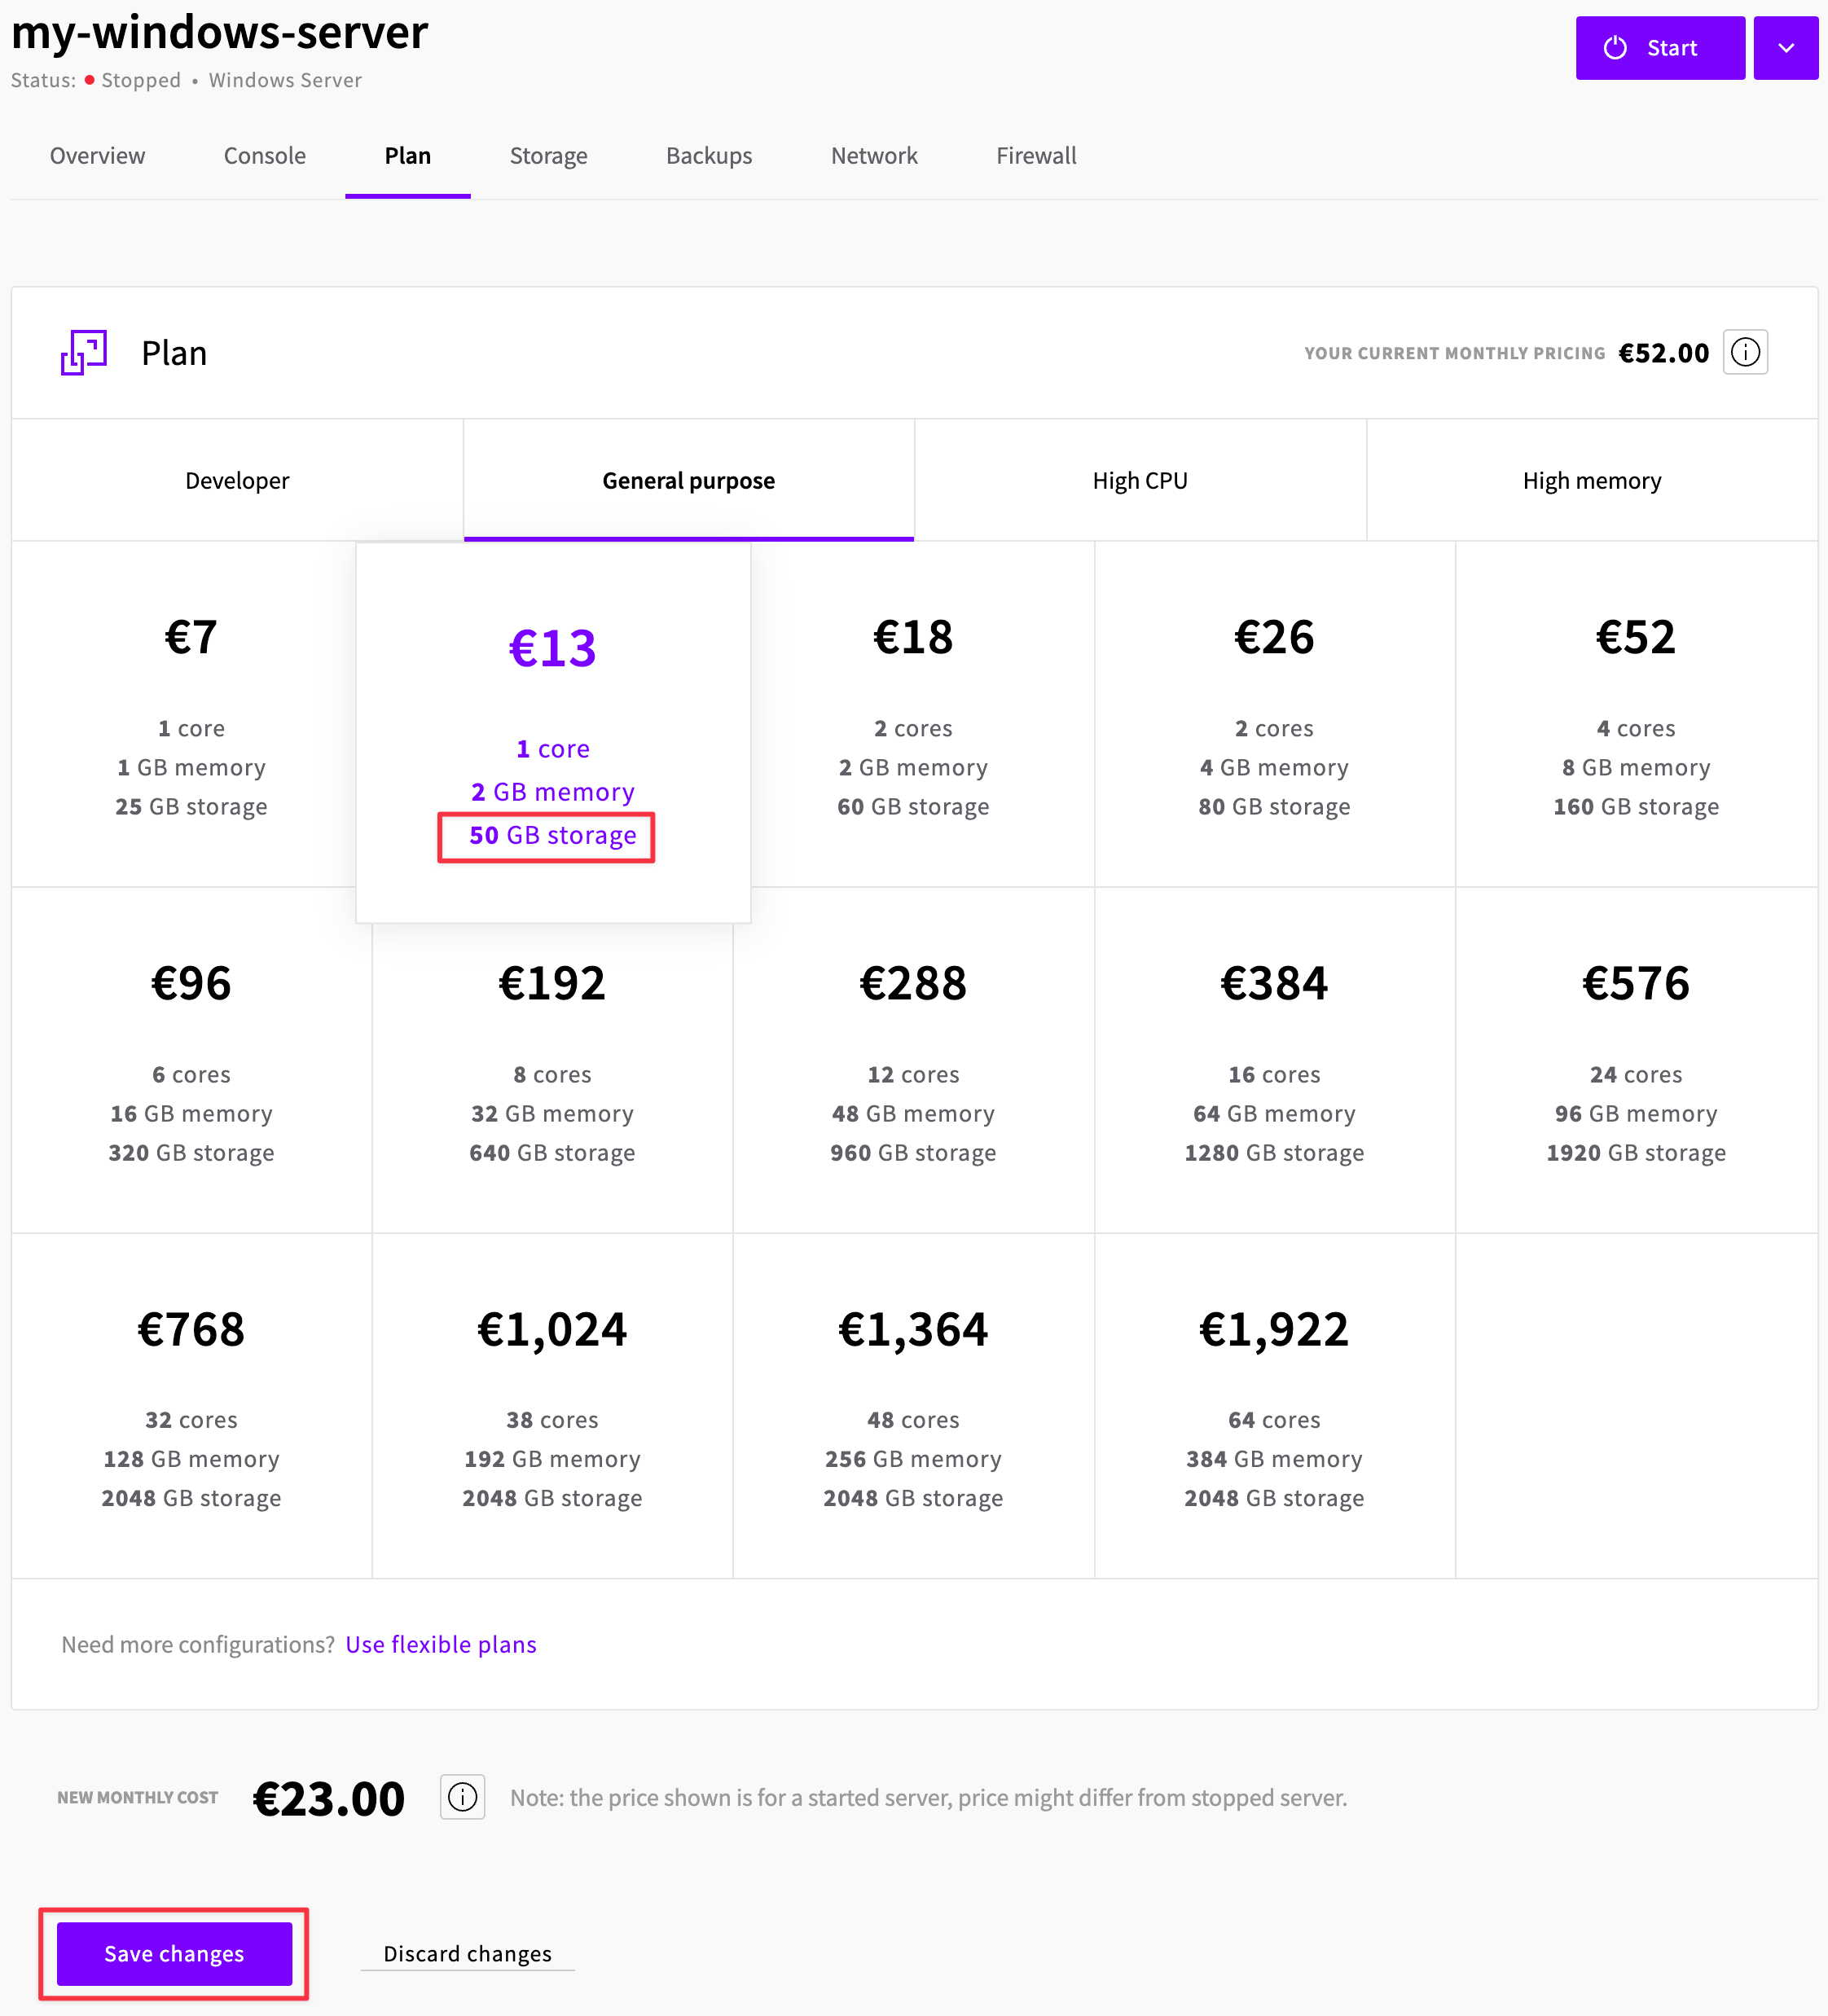Choose the €7 plan with 1 GB memory
The image size is (1828, 2016).
184,714
